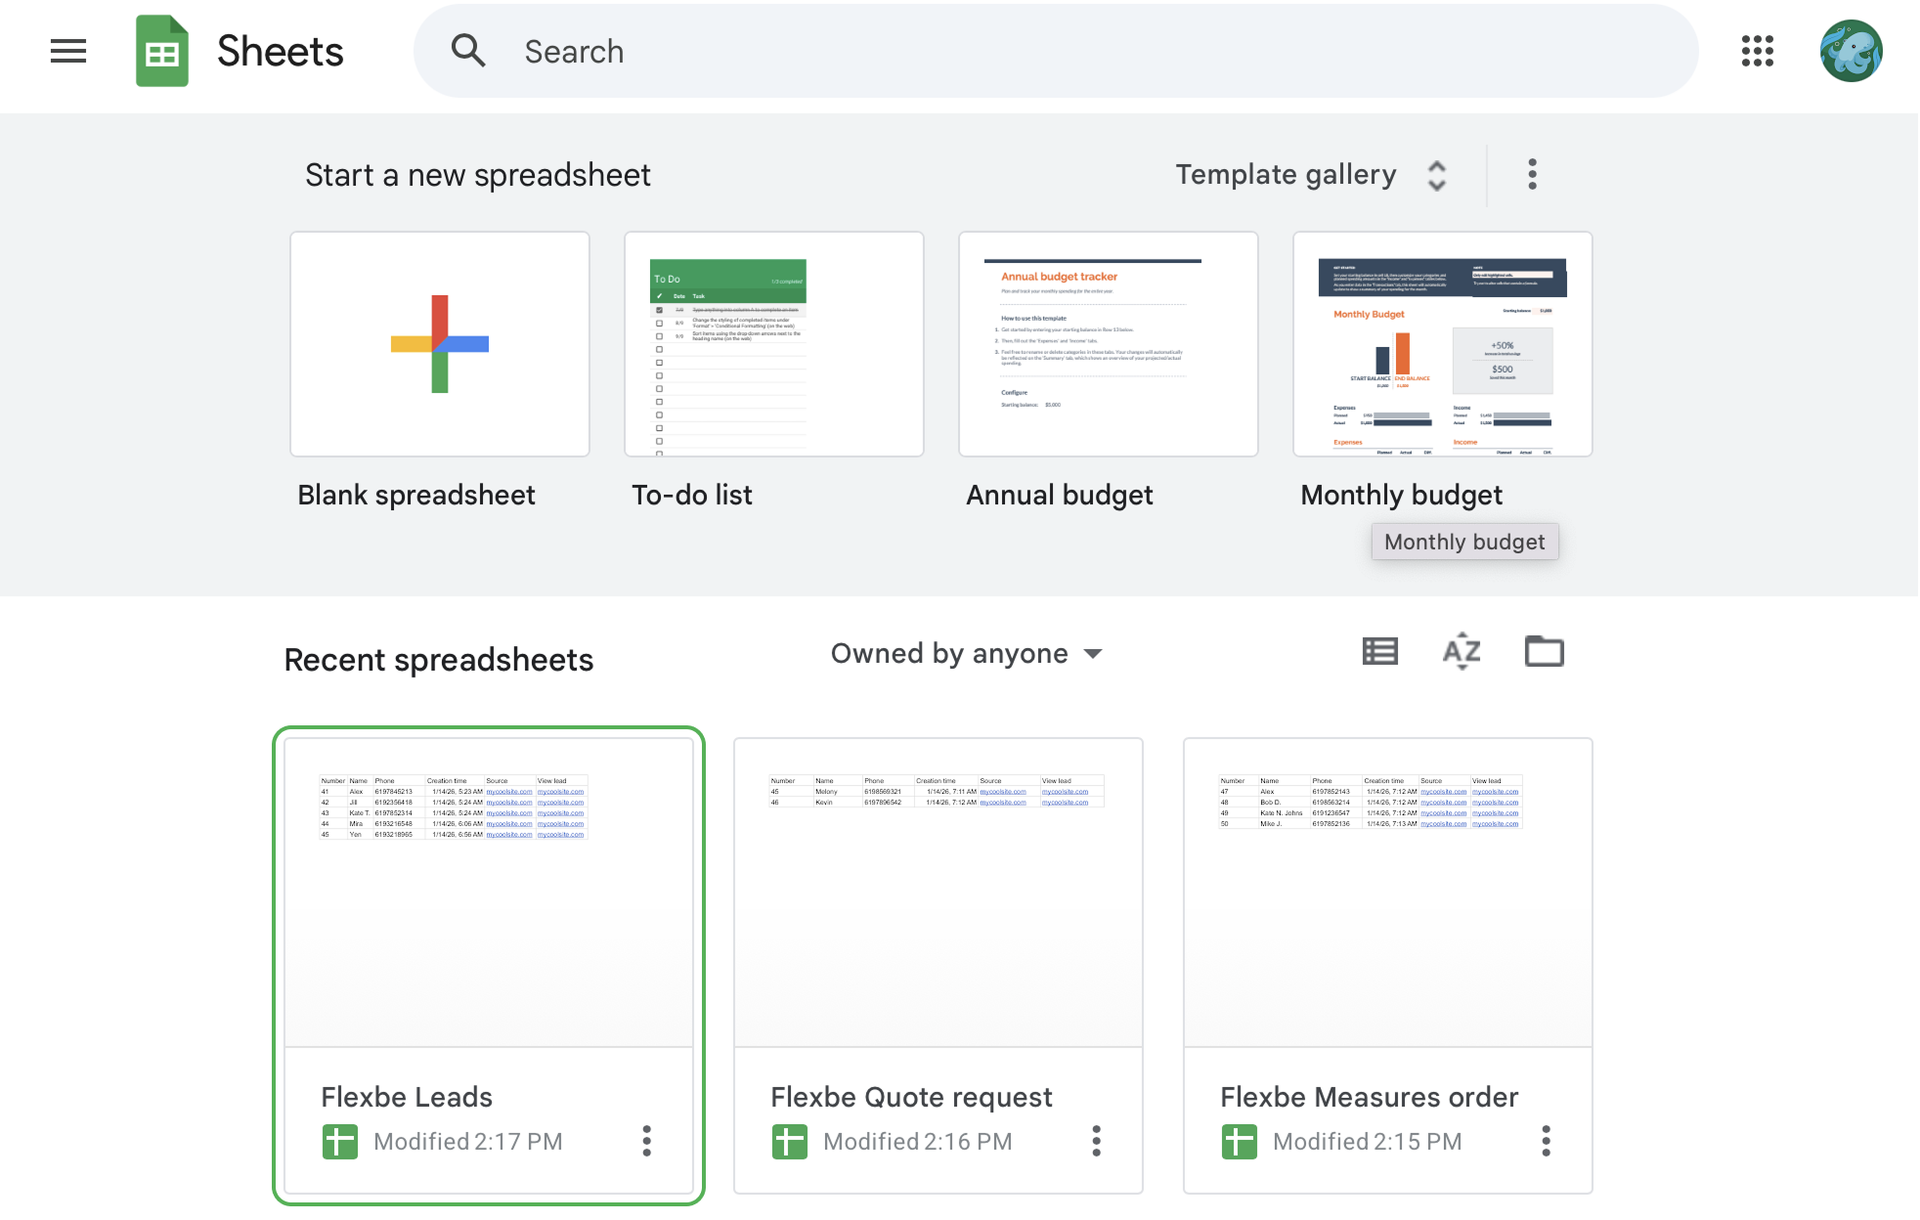Click the Sheets logo icon

pos(162,51)
